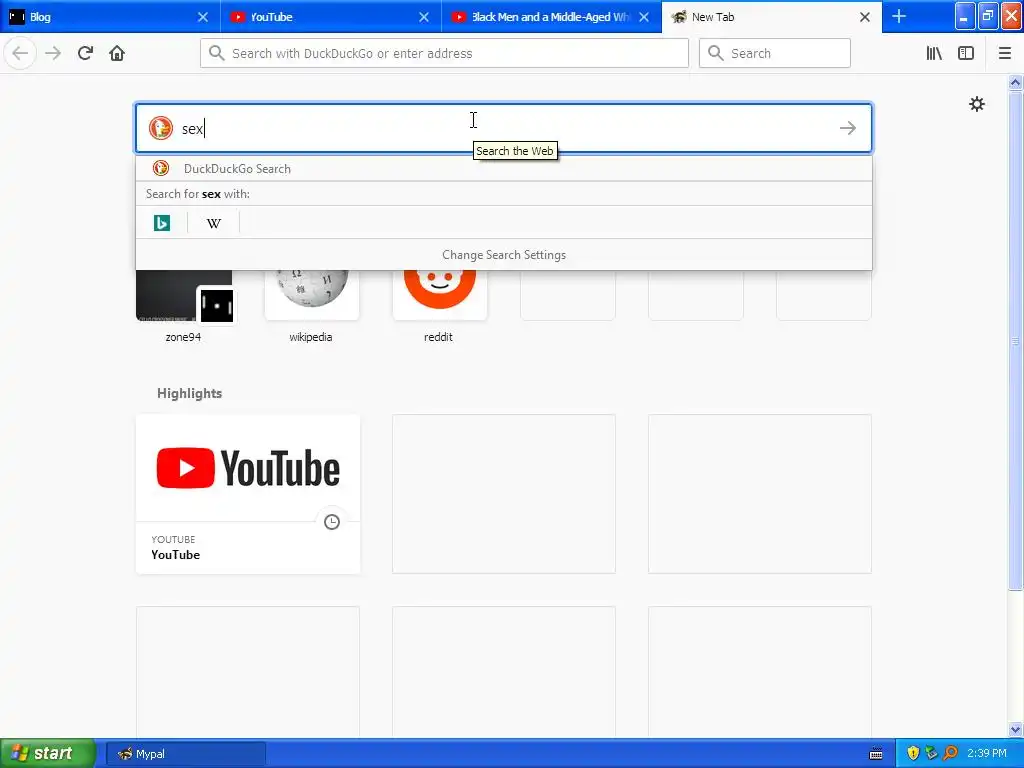Focus the toolbar Search box

point(775,53)
